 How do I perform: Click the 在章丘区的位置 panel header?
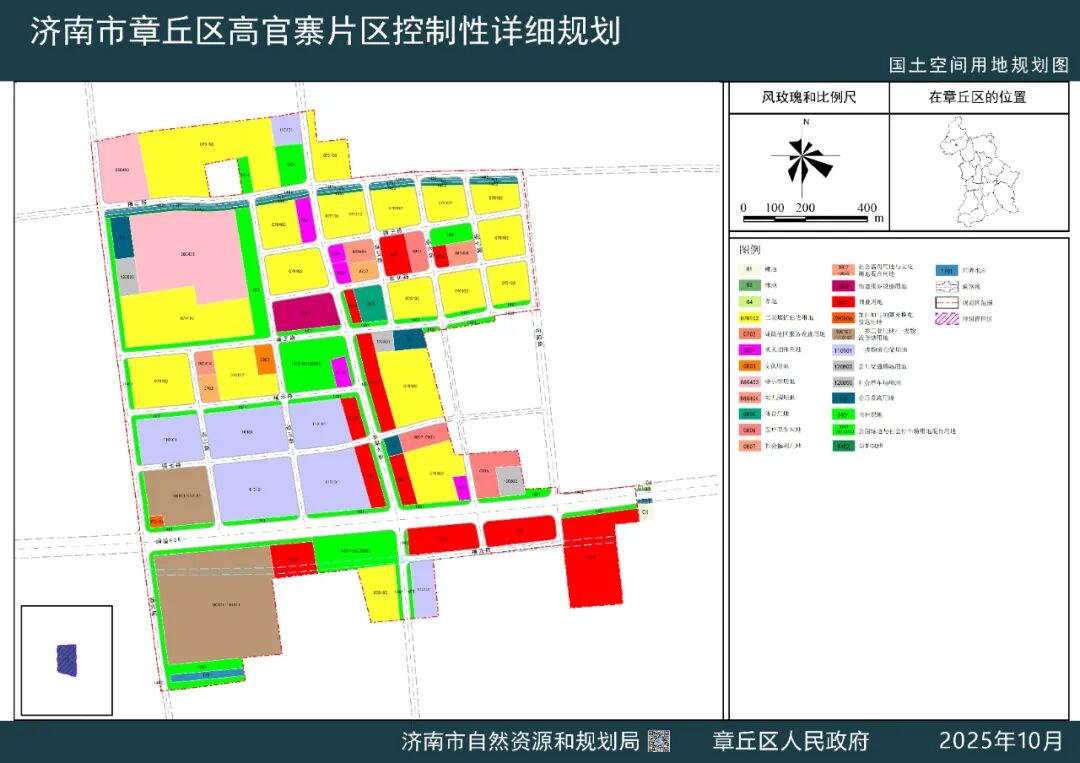[978, 98]
